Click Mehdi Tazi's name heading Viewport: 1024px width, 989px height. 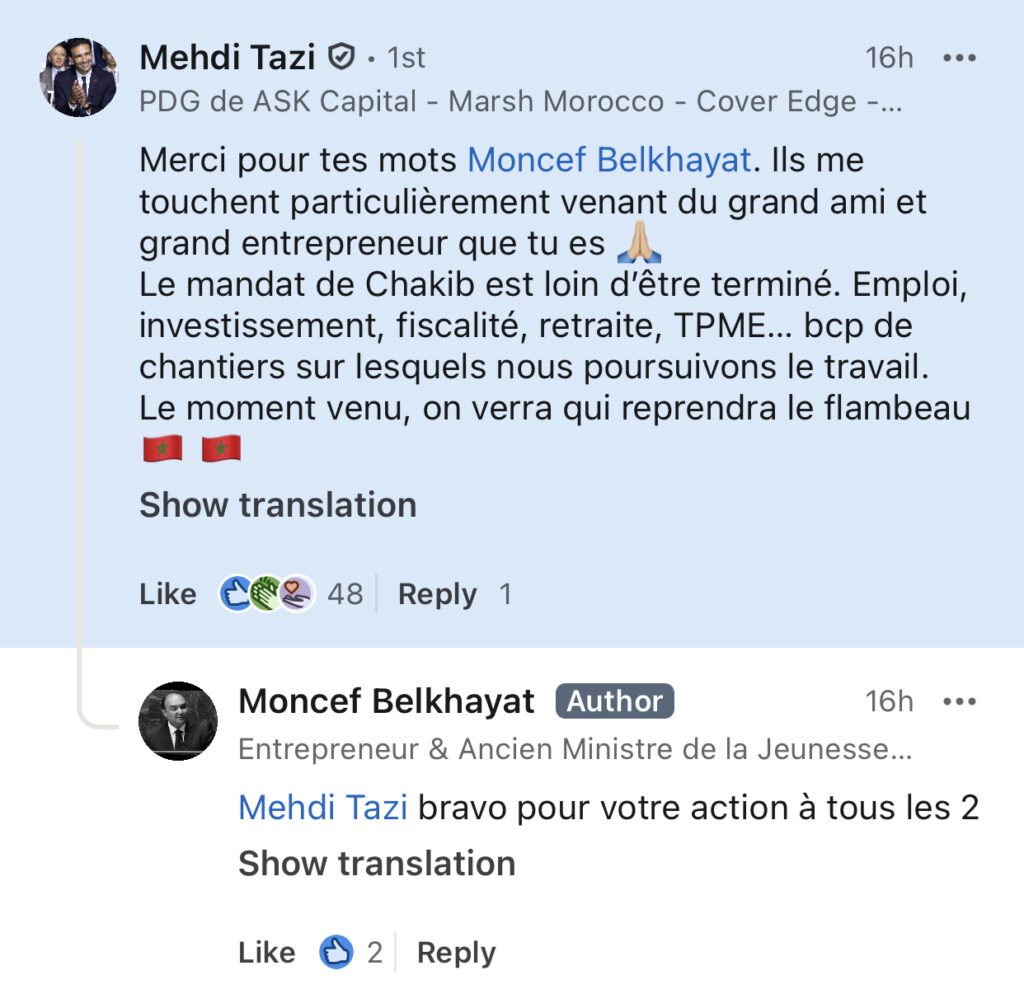(227, 58)
